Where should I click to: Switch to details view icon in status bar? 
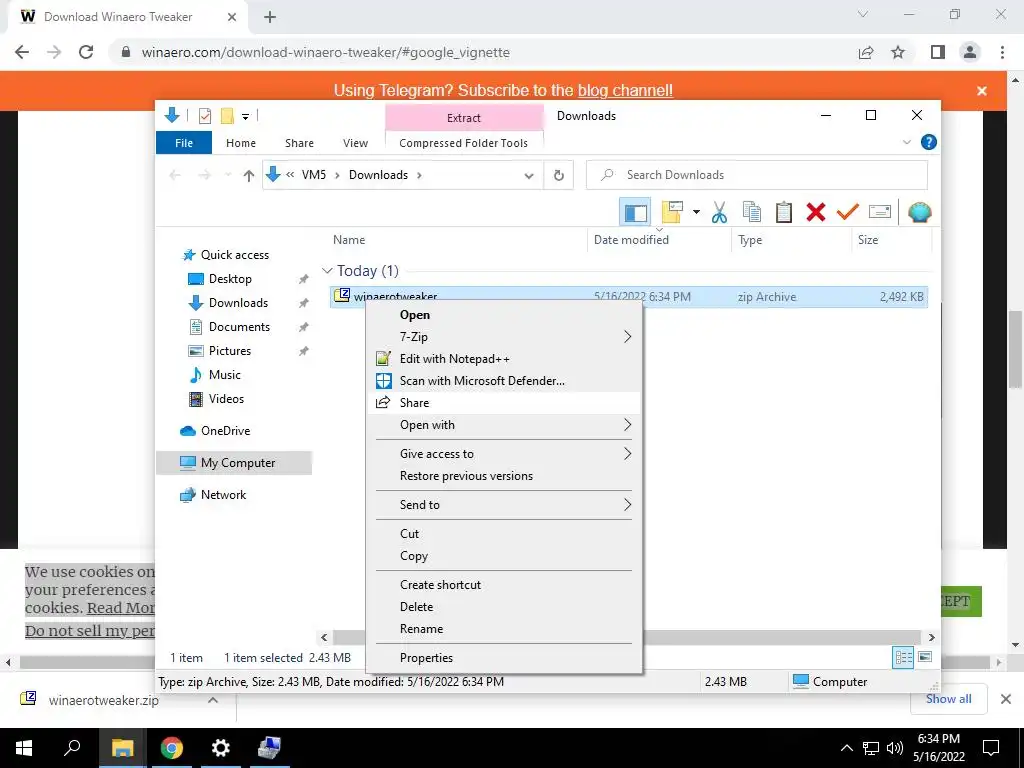[903, 658]
